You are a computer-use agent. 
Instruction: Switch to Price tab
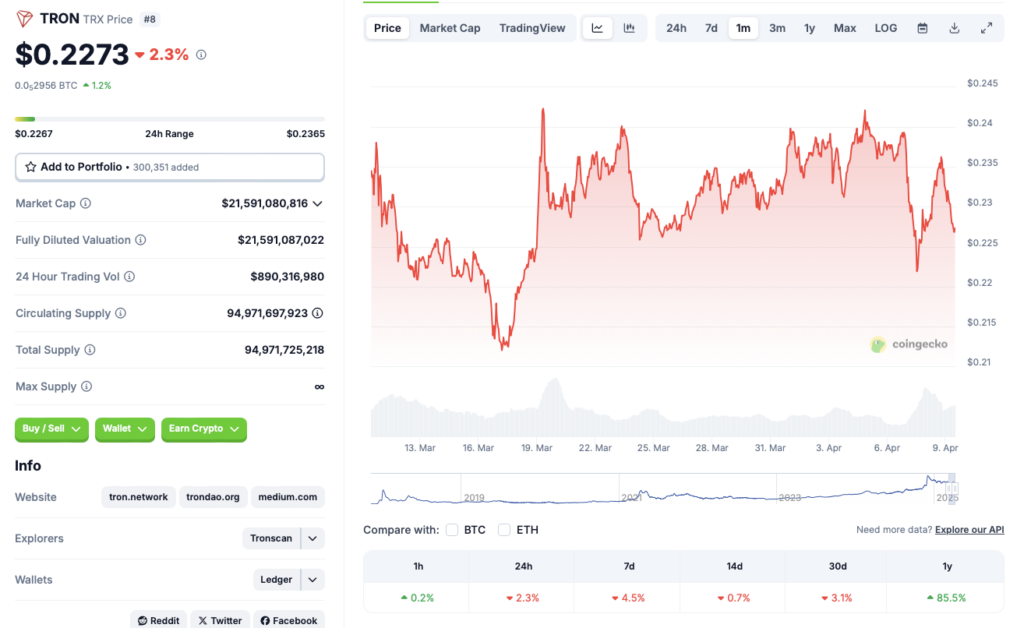click(x=387, y=28)
